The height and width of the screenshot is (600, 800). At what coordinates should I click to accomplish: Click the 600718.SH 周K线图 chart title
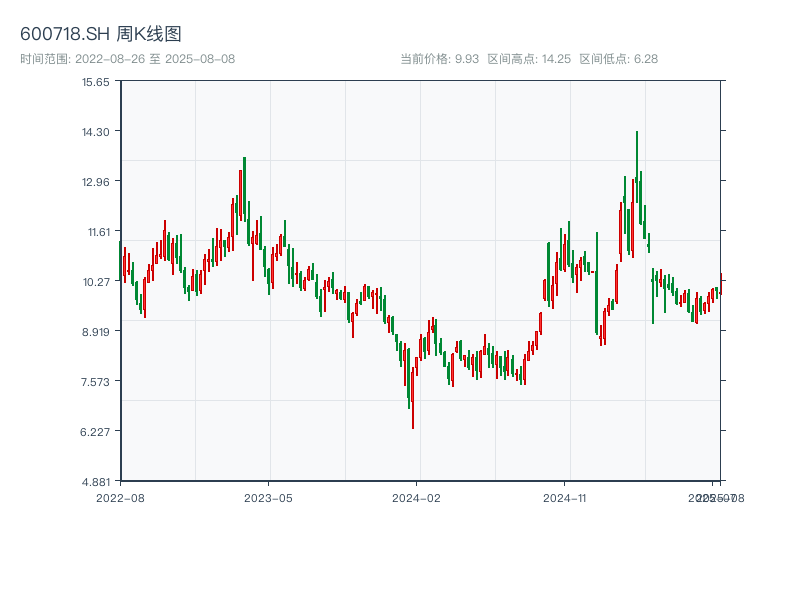(101, 35)
